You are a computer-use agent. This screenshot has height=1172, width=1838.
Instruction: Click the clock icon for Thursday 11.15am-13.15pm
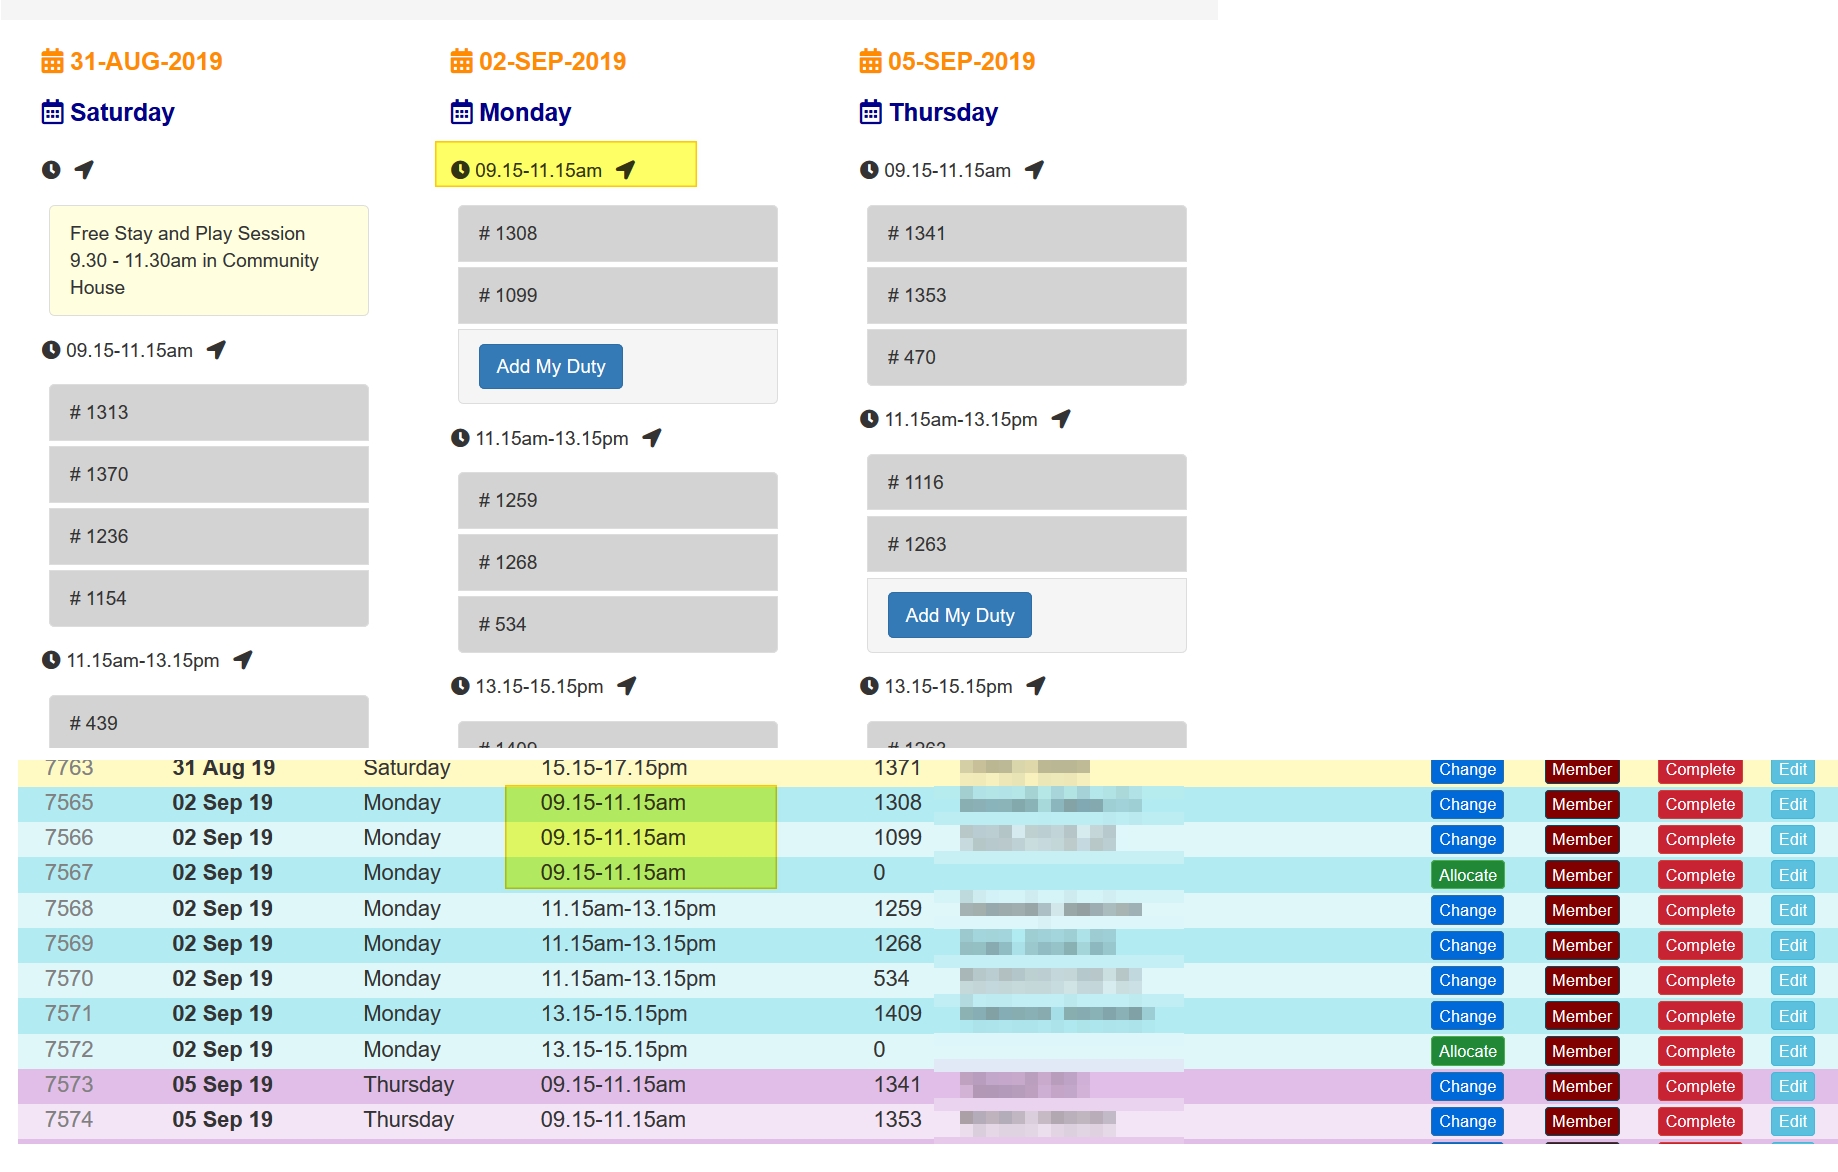[869, 419]
